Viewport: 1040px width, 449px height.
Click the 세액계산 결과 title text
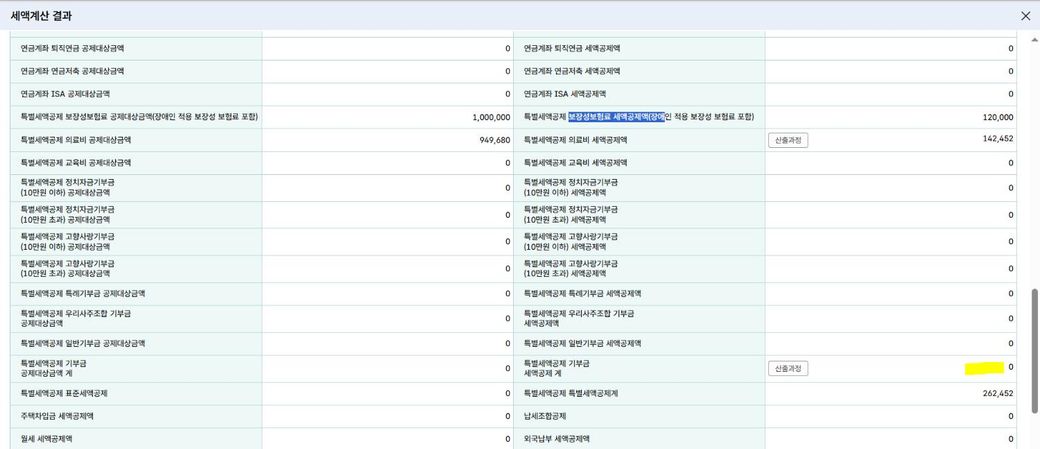coord(41,16)
